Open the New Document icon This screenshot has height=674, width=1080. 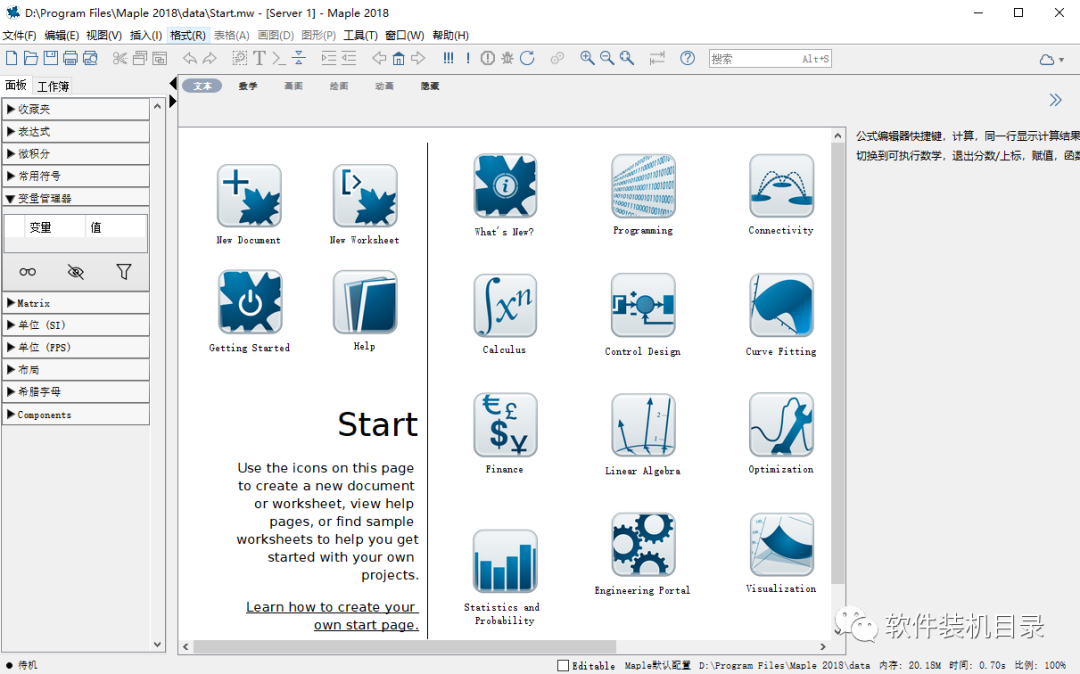click(x=249, y=196)
